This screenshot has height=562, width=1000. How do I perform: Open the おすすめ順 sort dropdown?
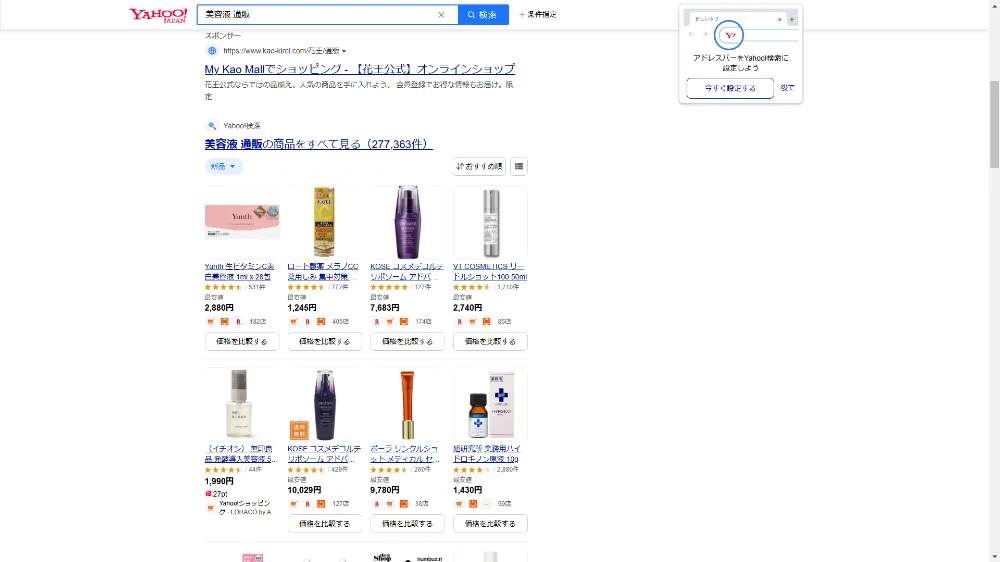(479, 166)
